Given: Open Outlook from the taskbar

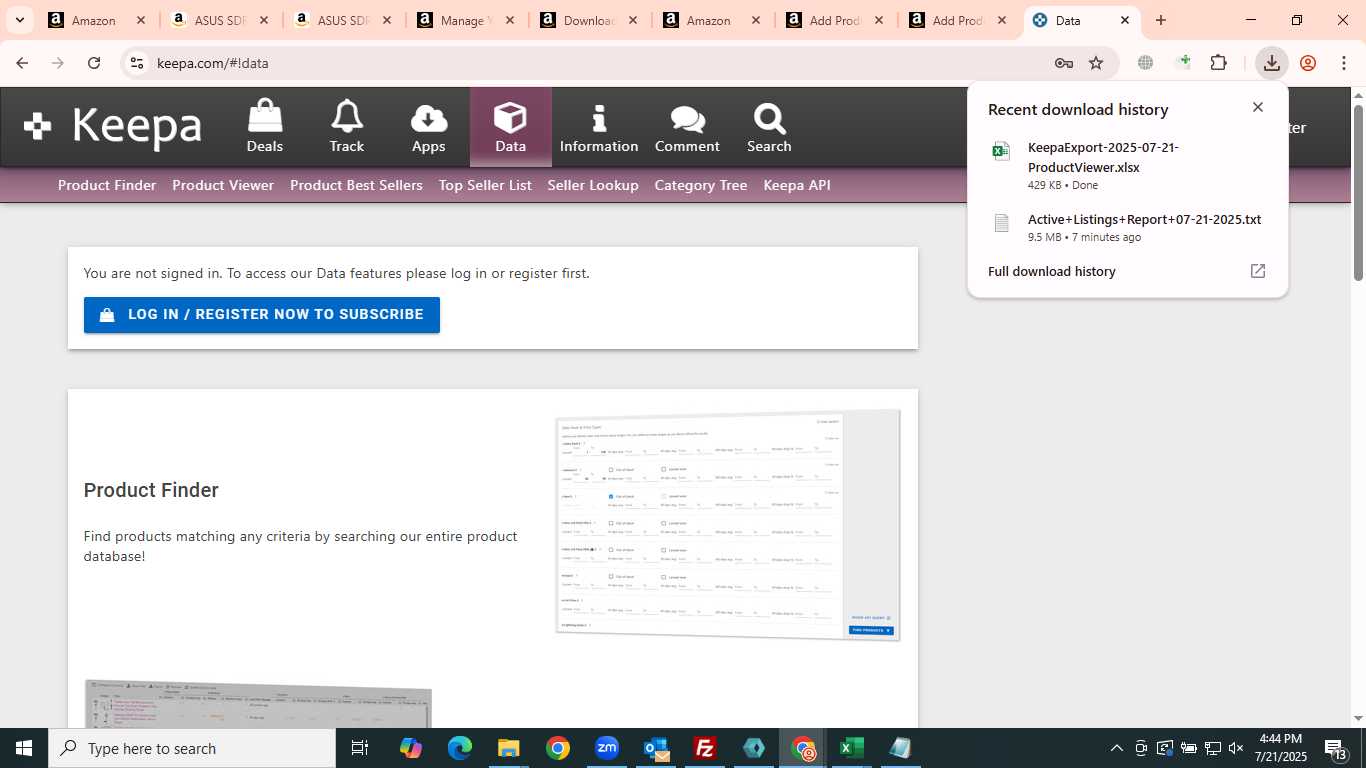Looking at the screenshot, I should coord(656,748).
